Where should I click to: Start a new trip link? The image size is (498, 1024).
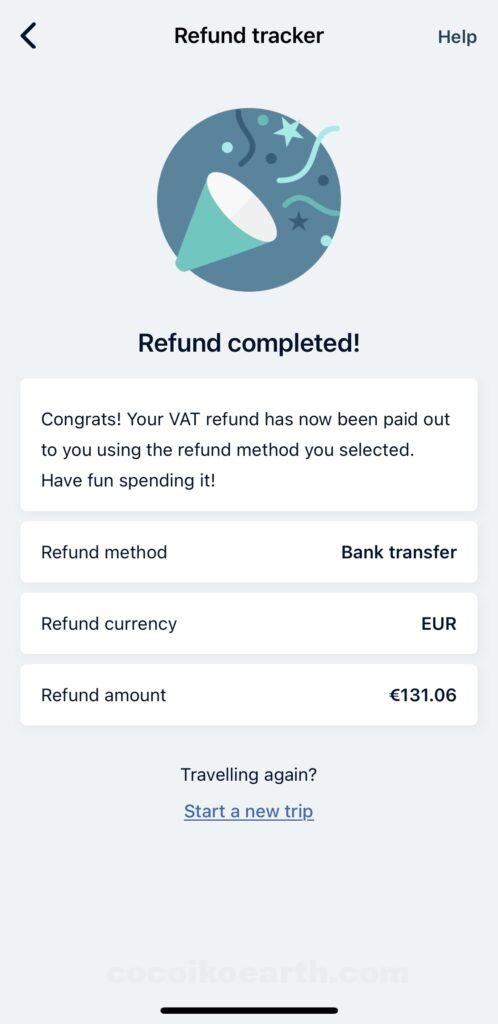pyautogui.click(x=249, y=811)
